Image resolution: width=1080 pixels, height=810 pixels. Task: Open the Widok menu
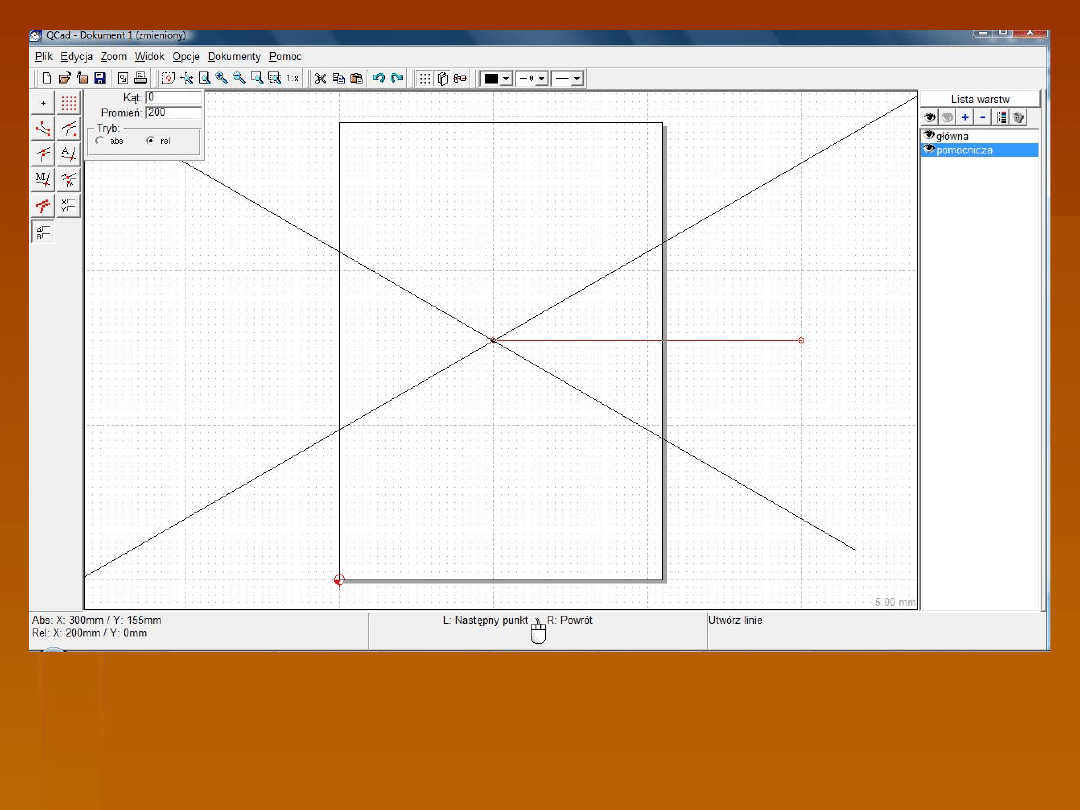[149, 57]
